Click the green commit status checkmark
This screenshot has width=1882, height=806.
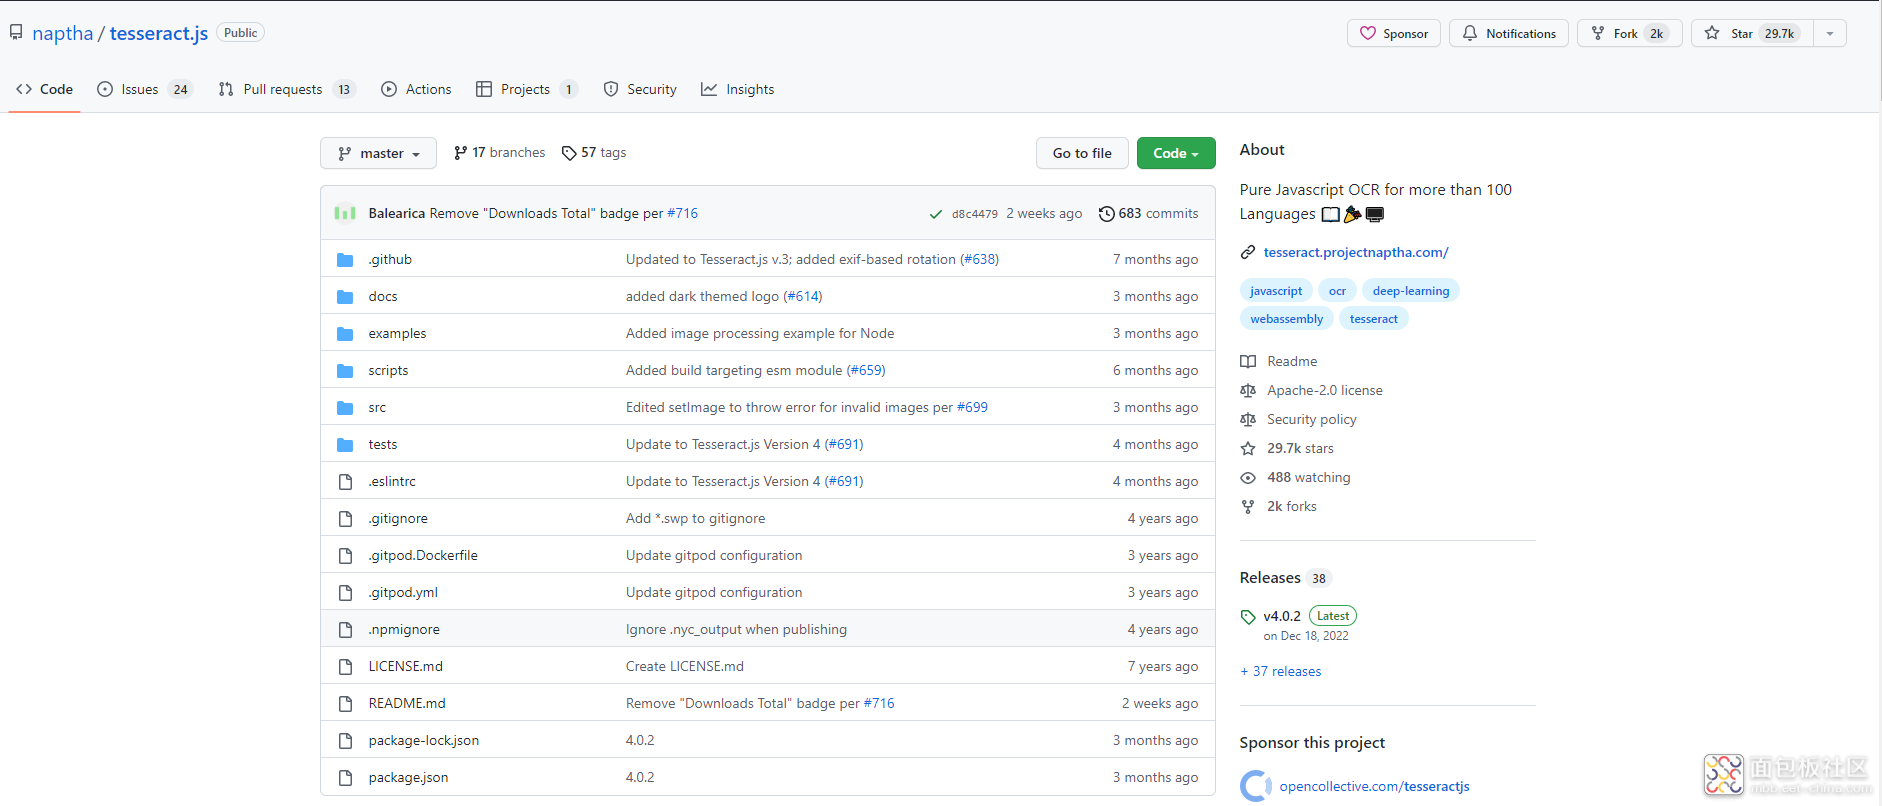935,214
